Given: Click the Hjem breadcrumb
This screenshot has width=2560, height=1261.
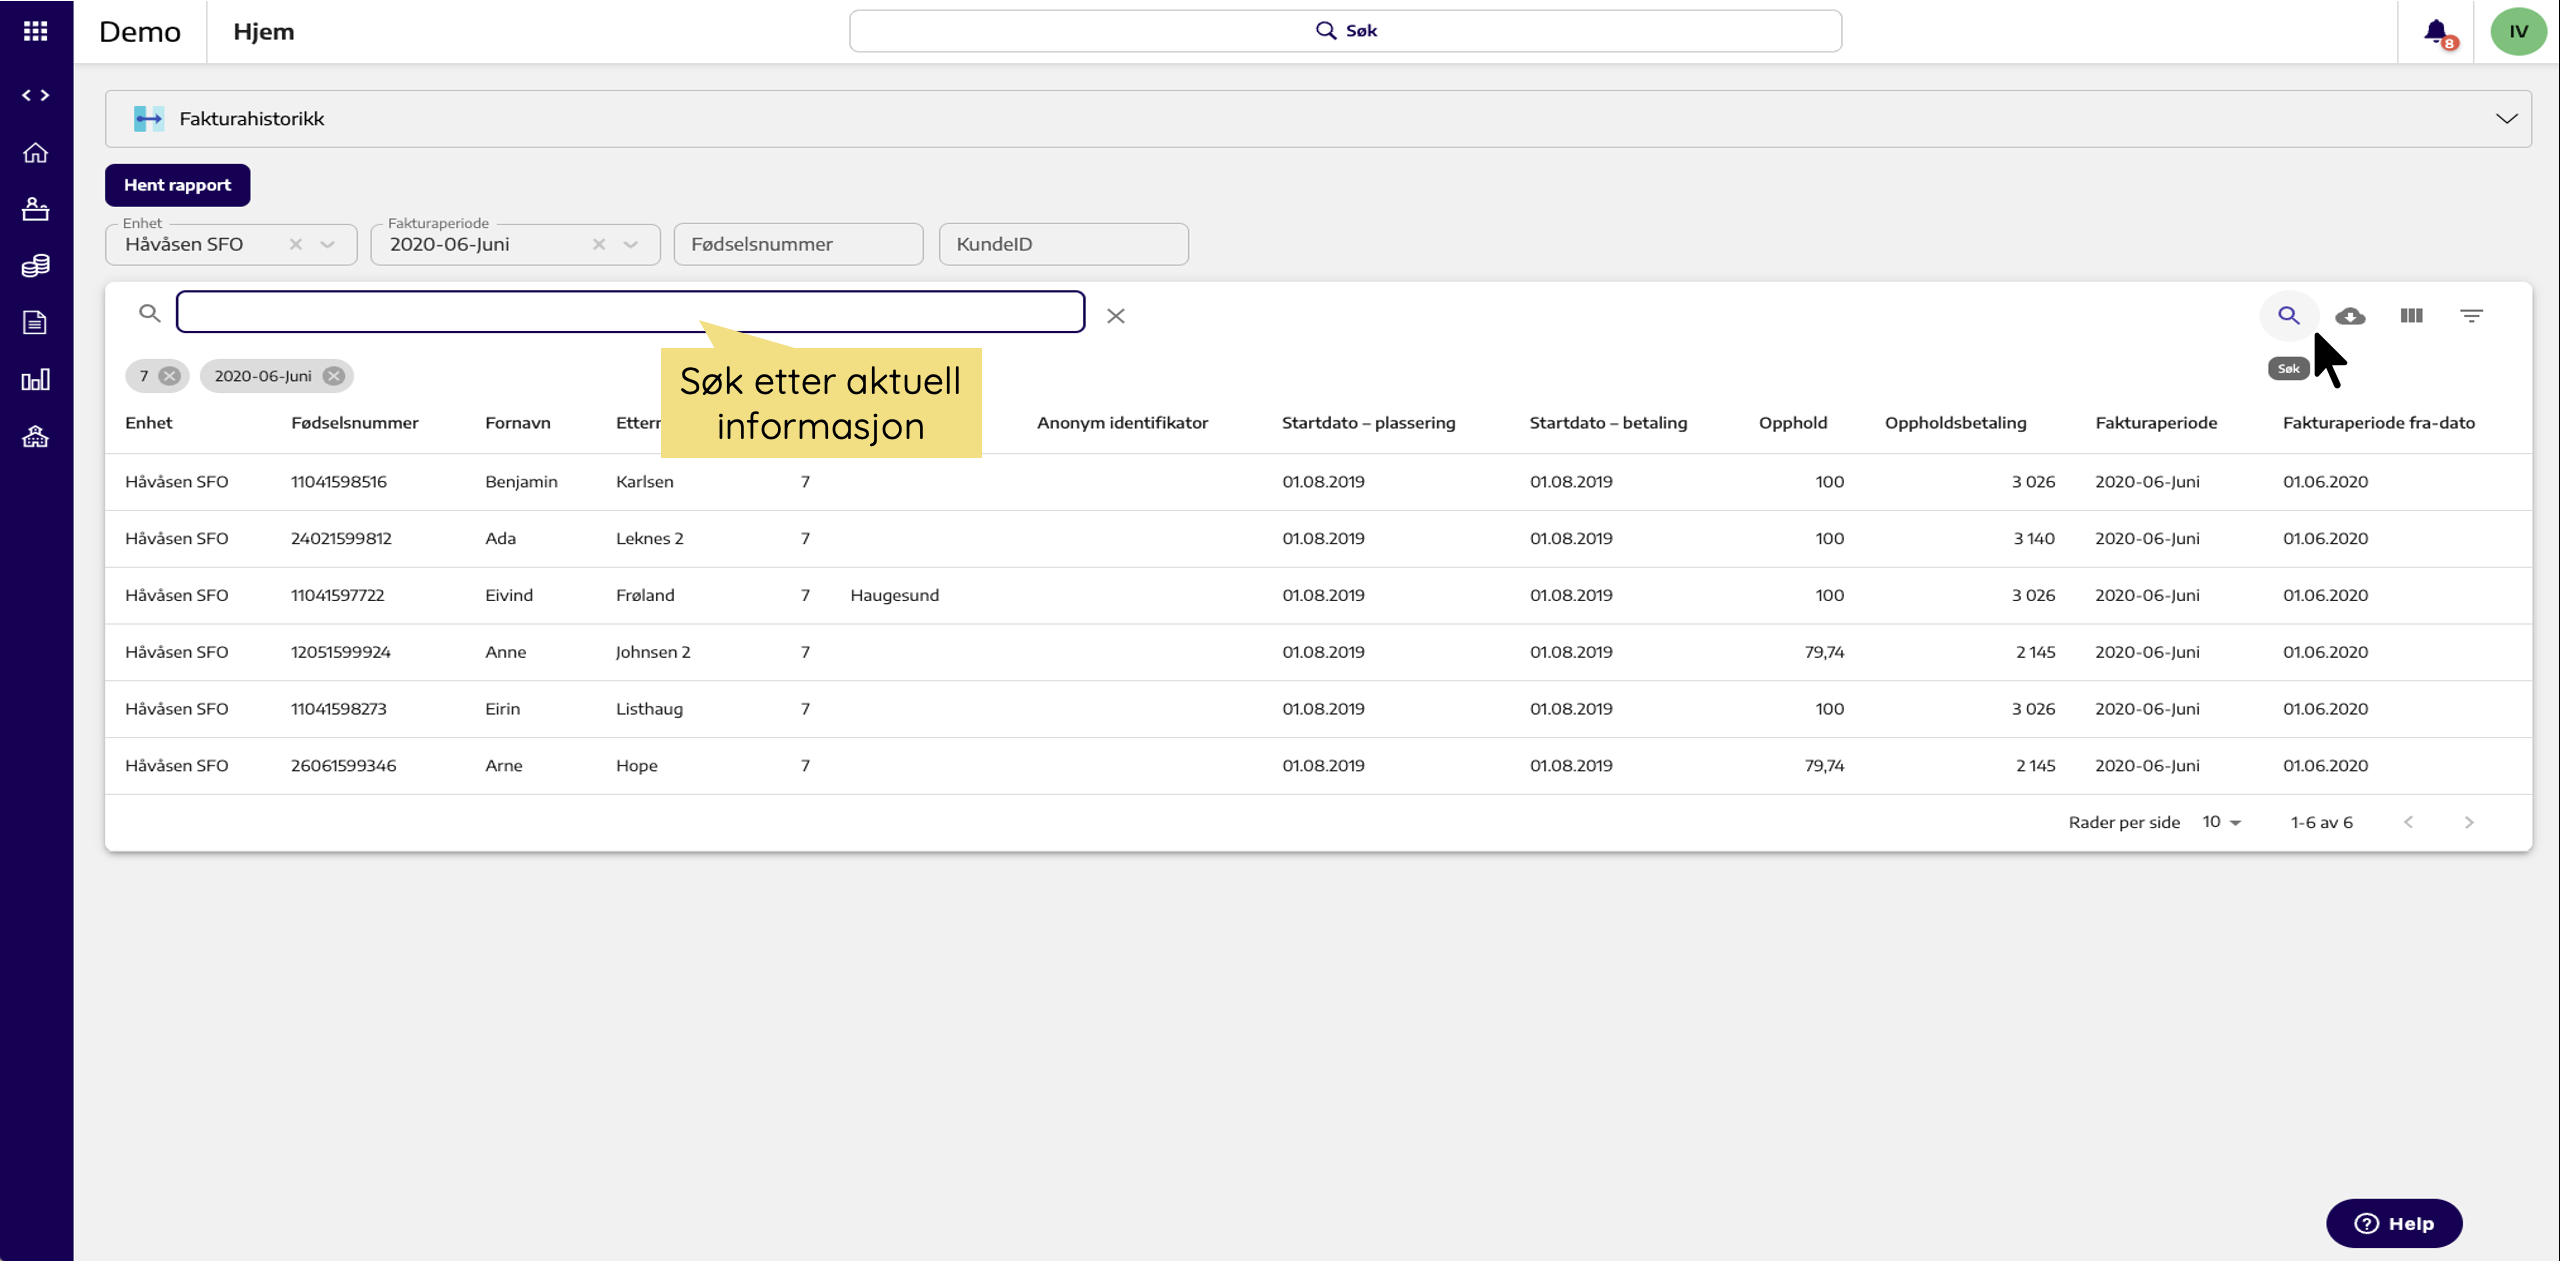Looking at the screenshot, I should point(264,32).
